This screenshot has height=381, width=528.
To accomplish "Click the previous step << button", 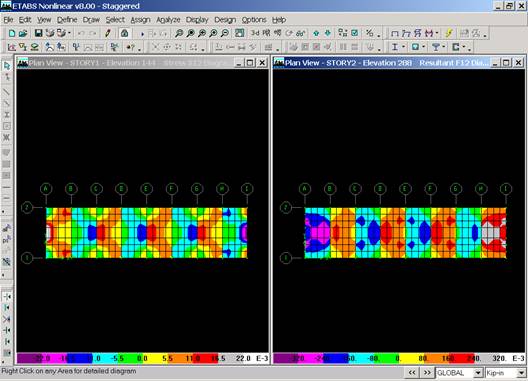I will point(412,373).
